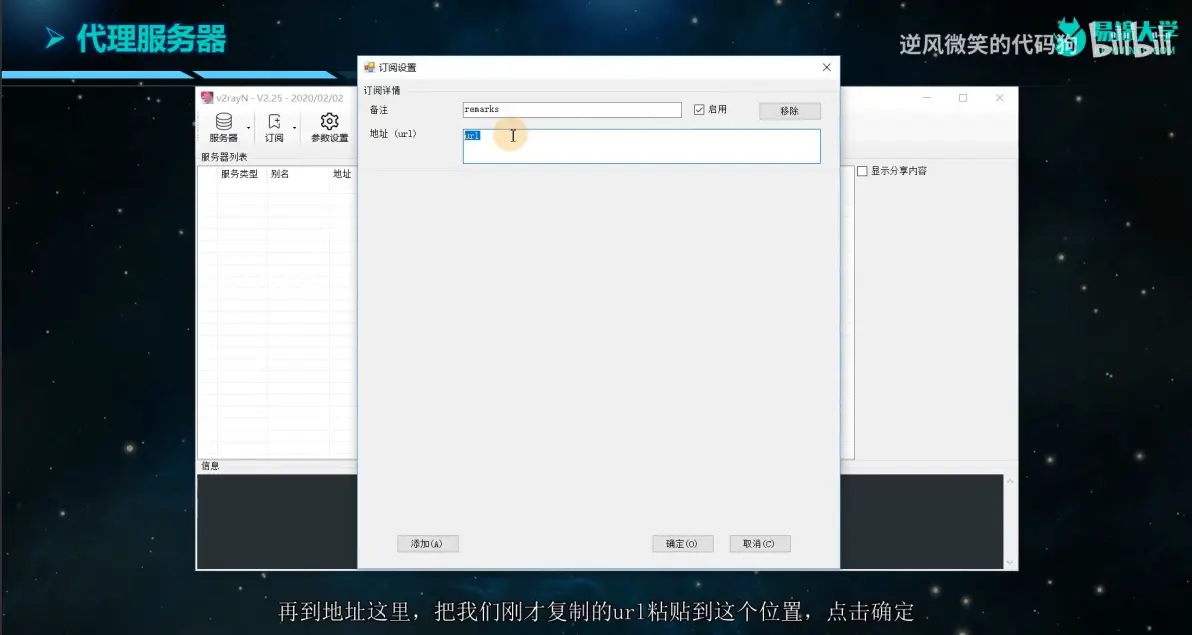The image size is (1192, 635).
Task: Click the v2rayN title bar app icon
Action: [x=207, y=98]
